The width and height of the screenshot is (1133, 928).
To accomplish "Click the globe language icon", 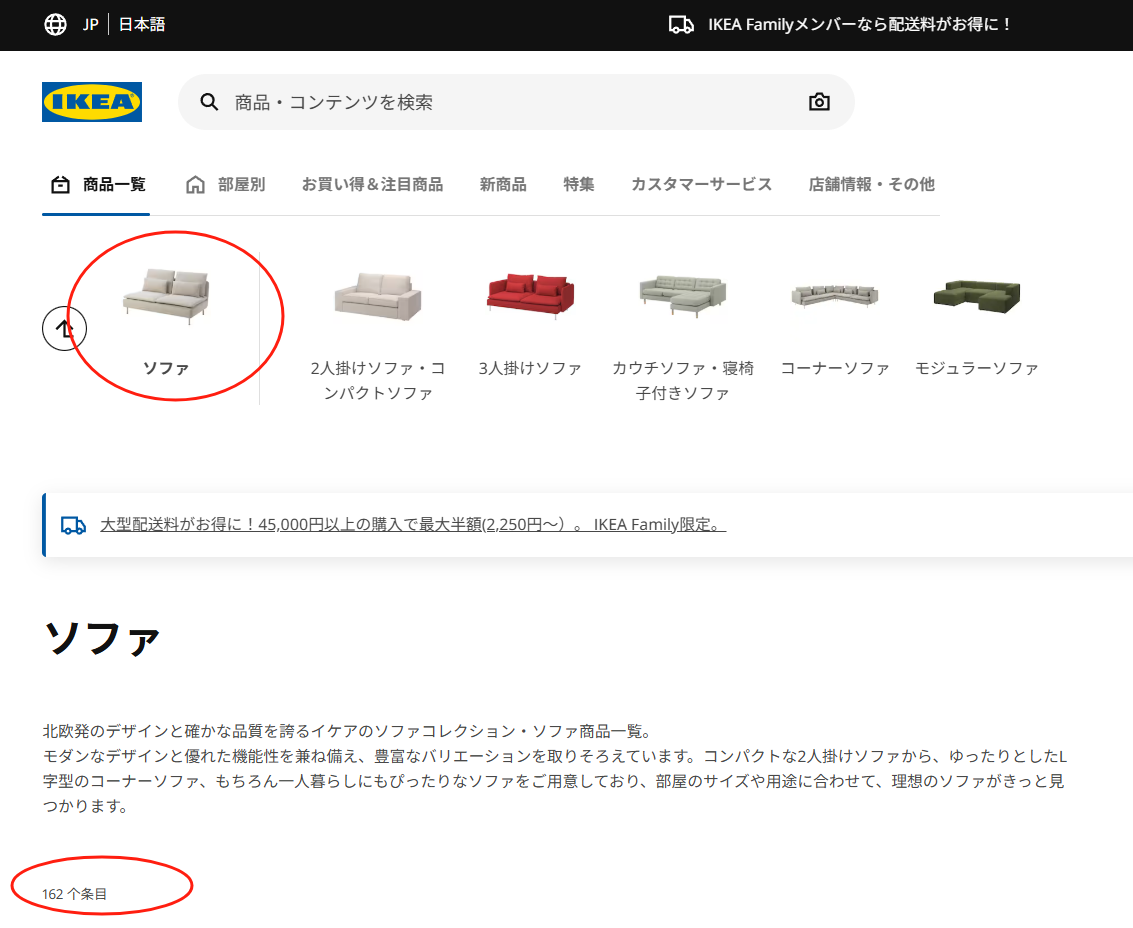I will coord(55,24).
